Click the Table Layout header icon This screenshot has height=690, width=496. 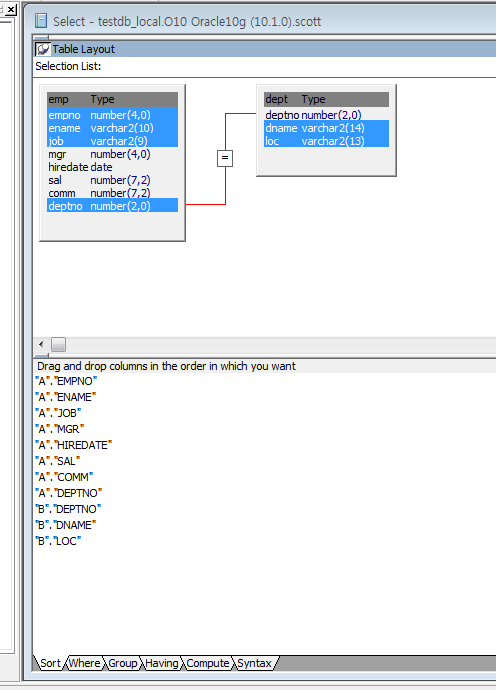click(43, 49)
